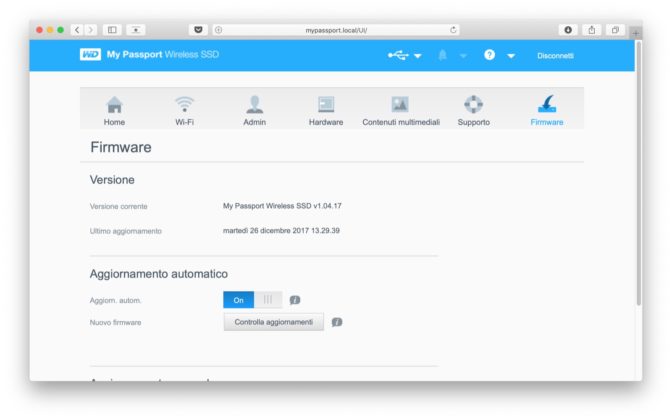The image size is (672, 420).
Task: Switch to the Hardware tab
Action: (326, 111)
